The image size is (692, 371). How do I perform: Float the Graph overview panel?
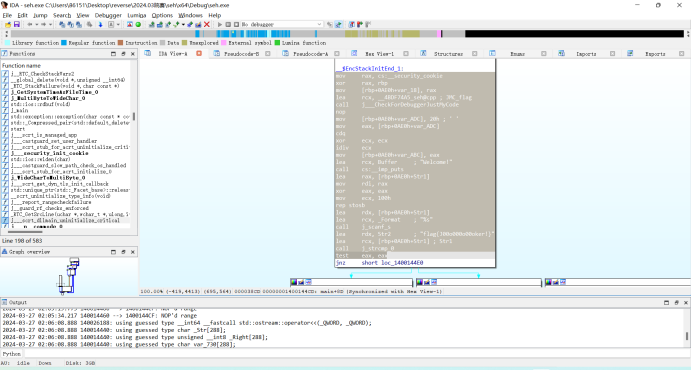pos(123,252)
